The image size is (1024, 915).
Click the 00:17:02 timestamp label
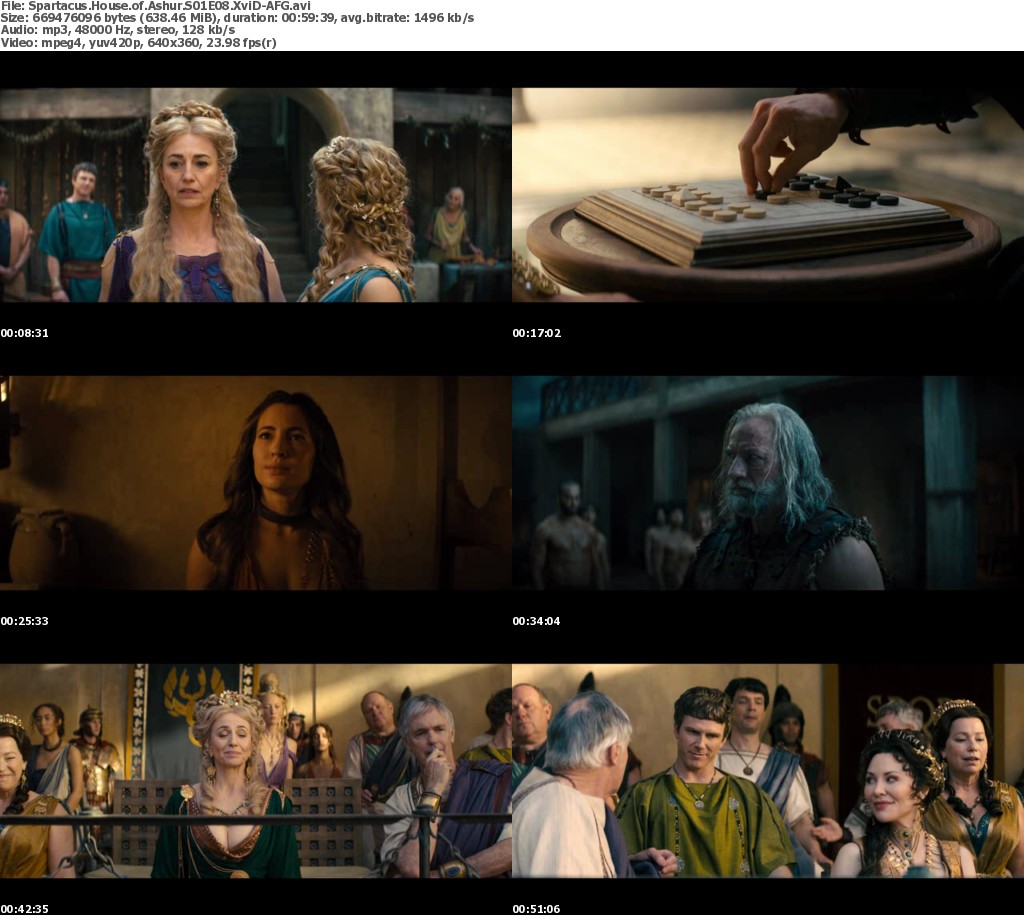click(536, 333)
